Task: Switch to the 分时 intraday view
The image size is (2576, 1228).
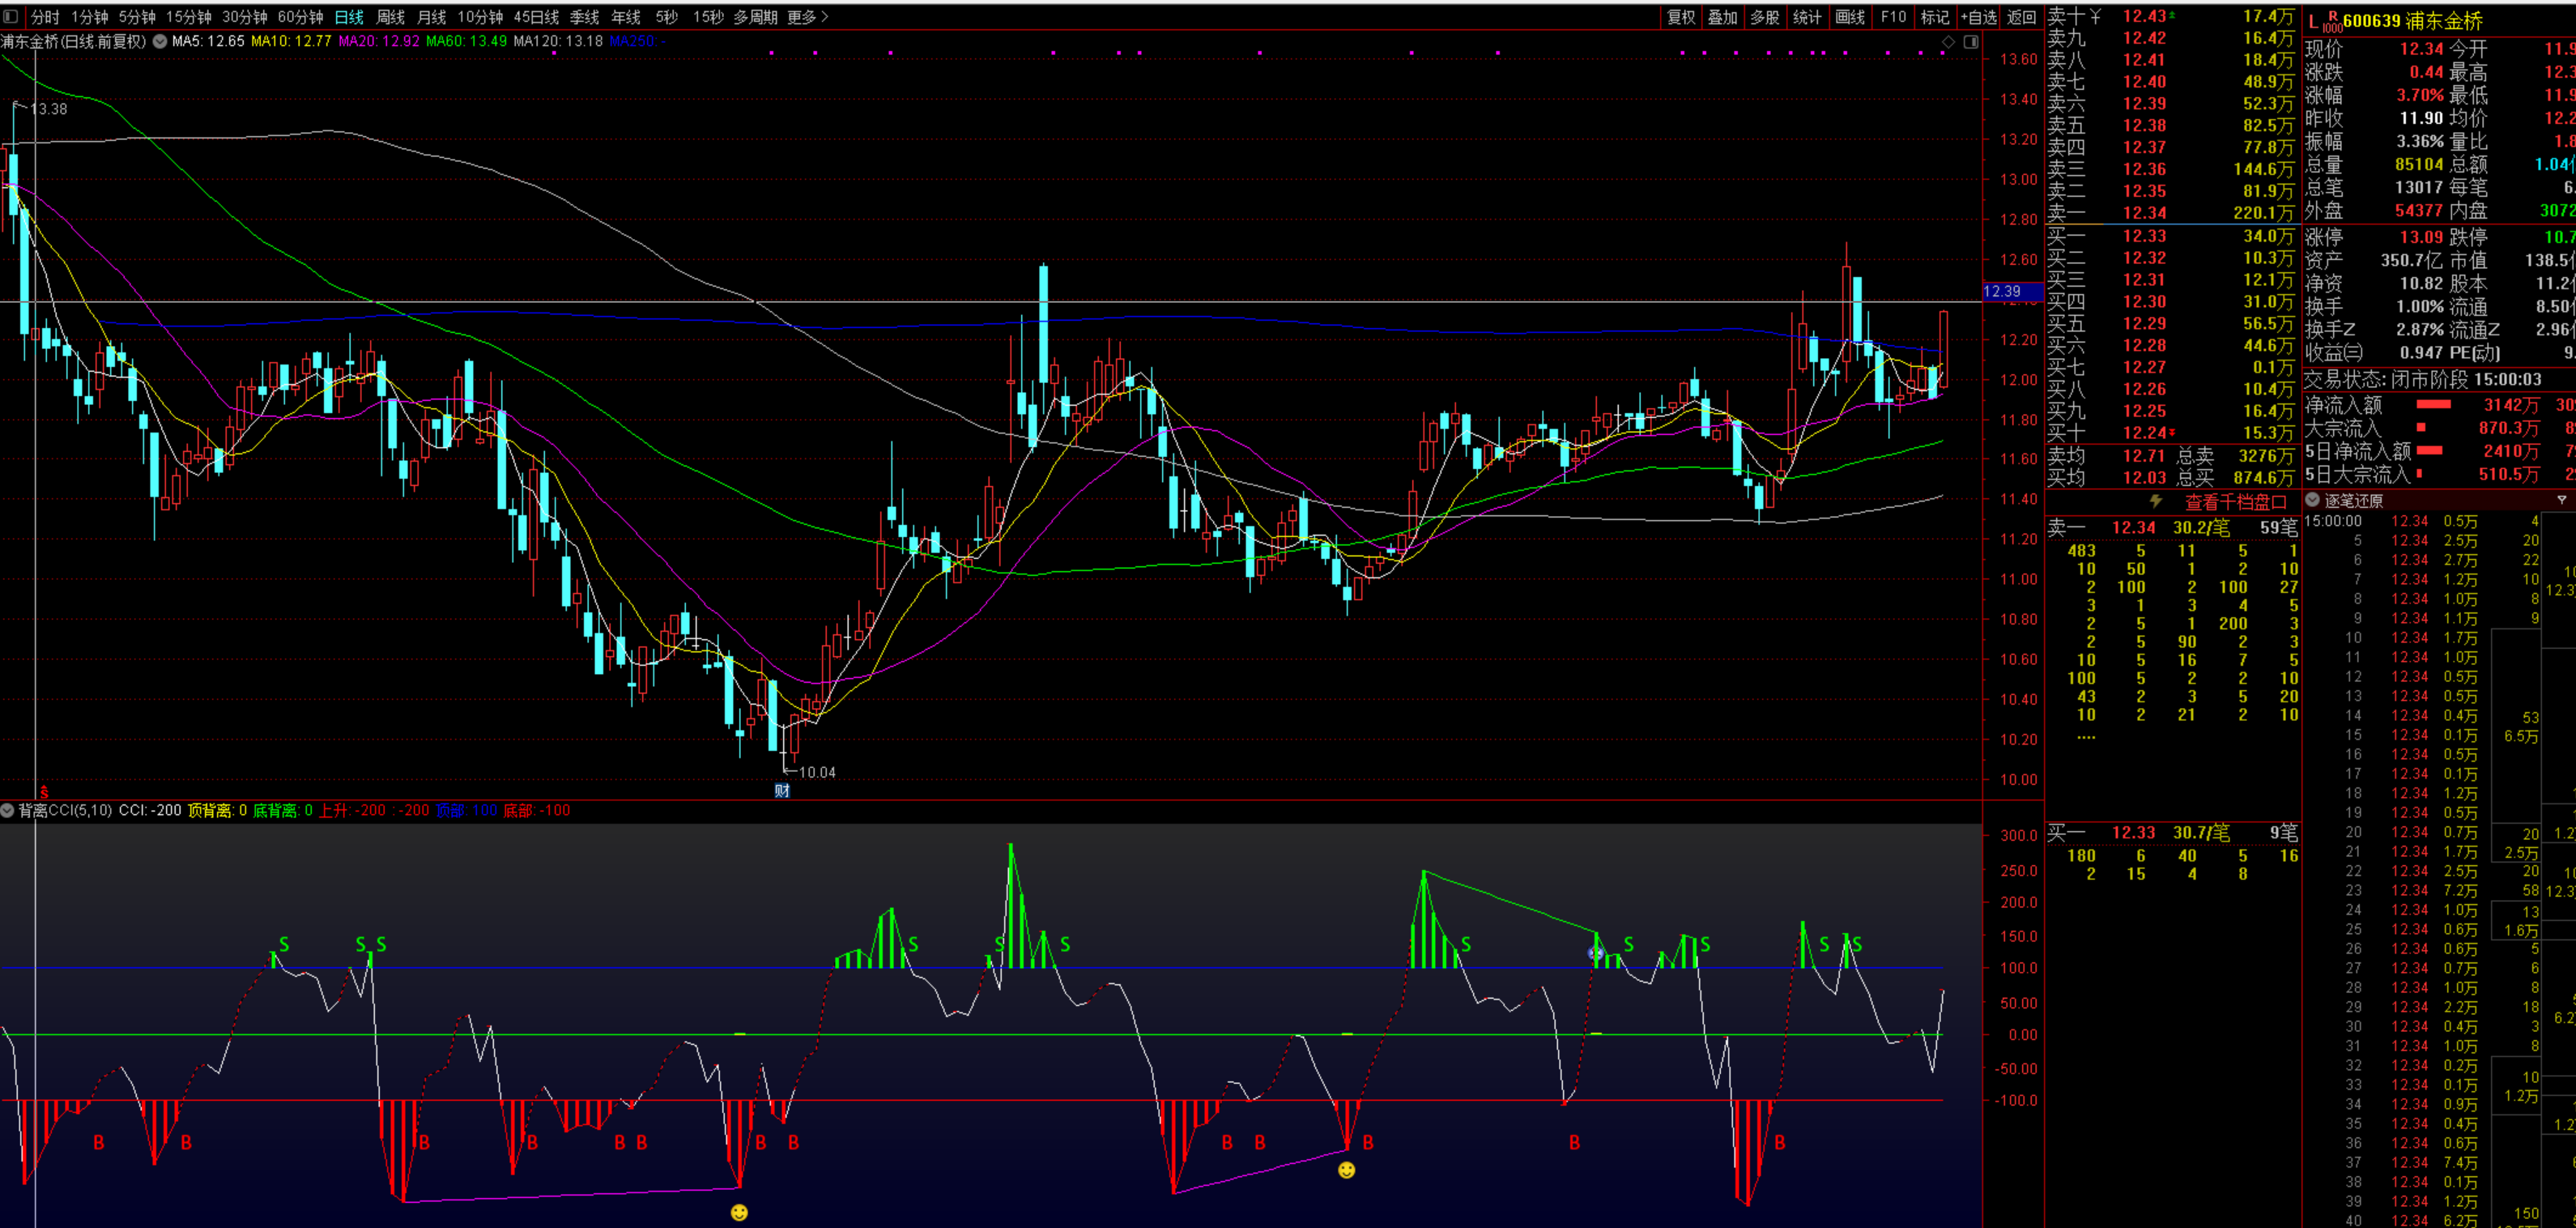Action: point(45,17)
